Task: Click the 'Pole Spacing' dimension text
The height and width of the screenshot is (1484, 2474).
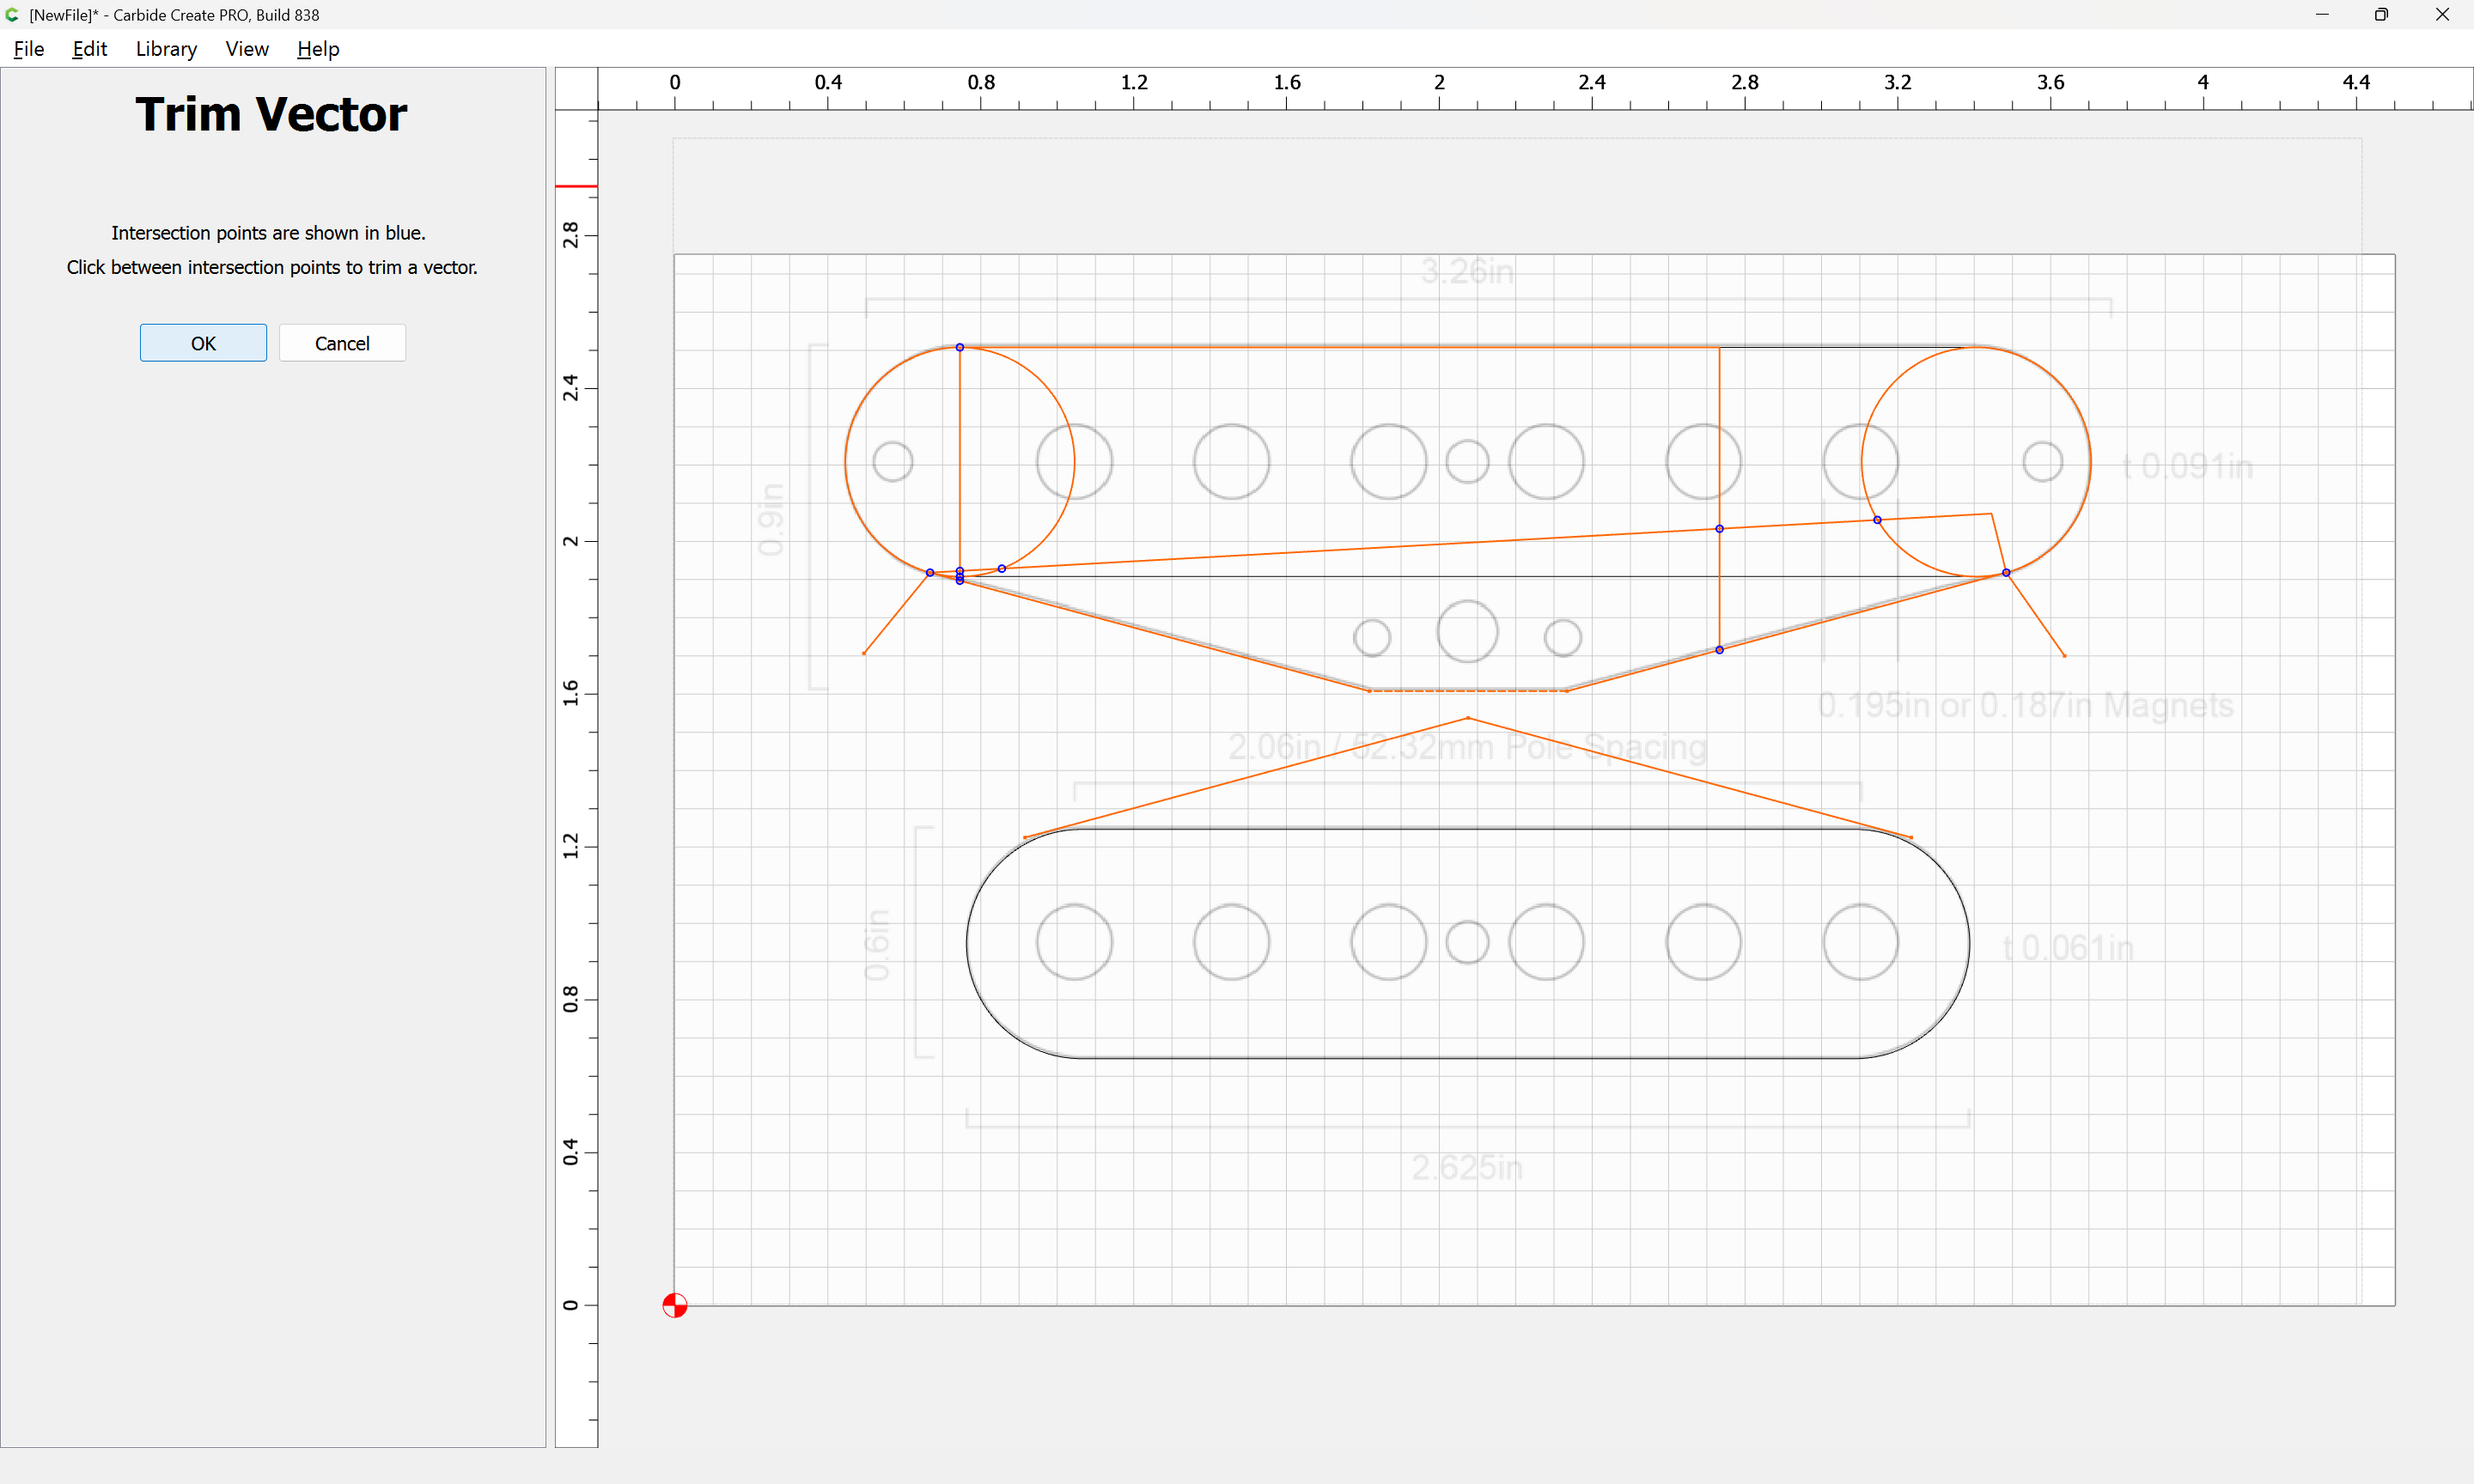Action: tap(1606, 747)
